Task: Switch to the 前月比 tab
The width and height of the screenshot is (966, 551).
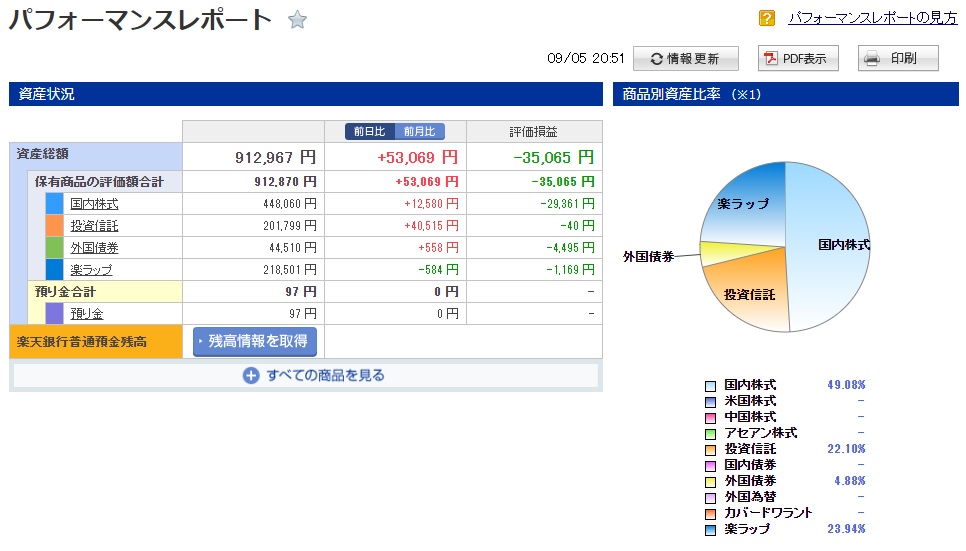Action: (420, 131)
